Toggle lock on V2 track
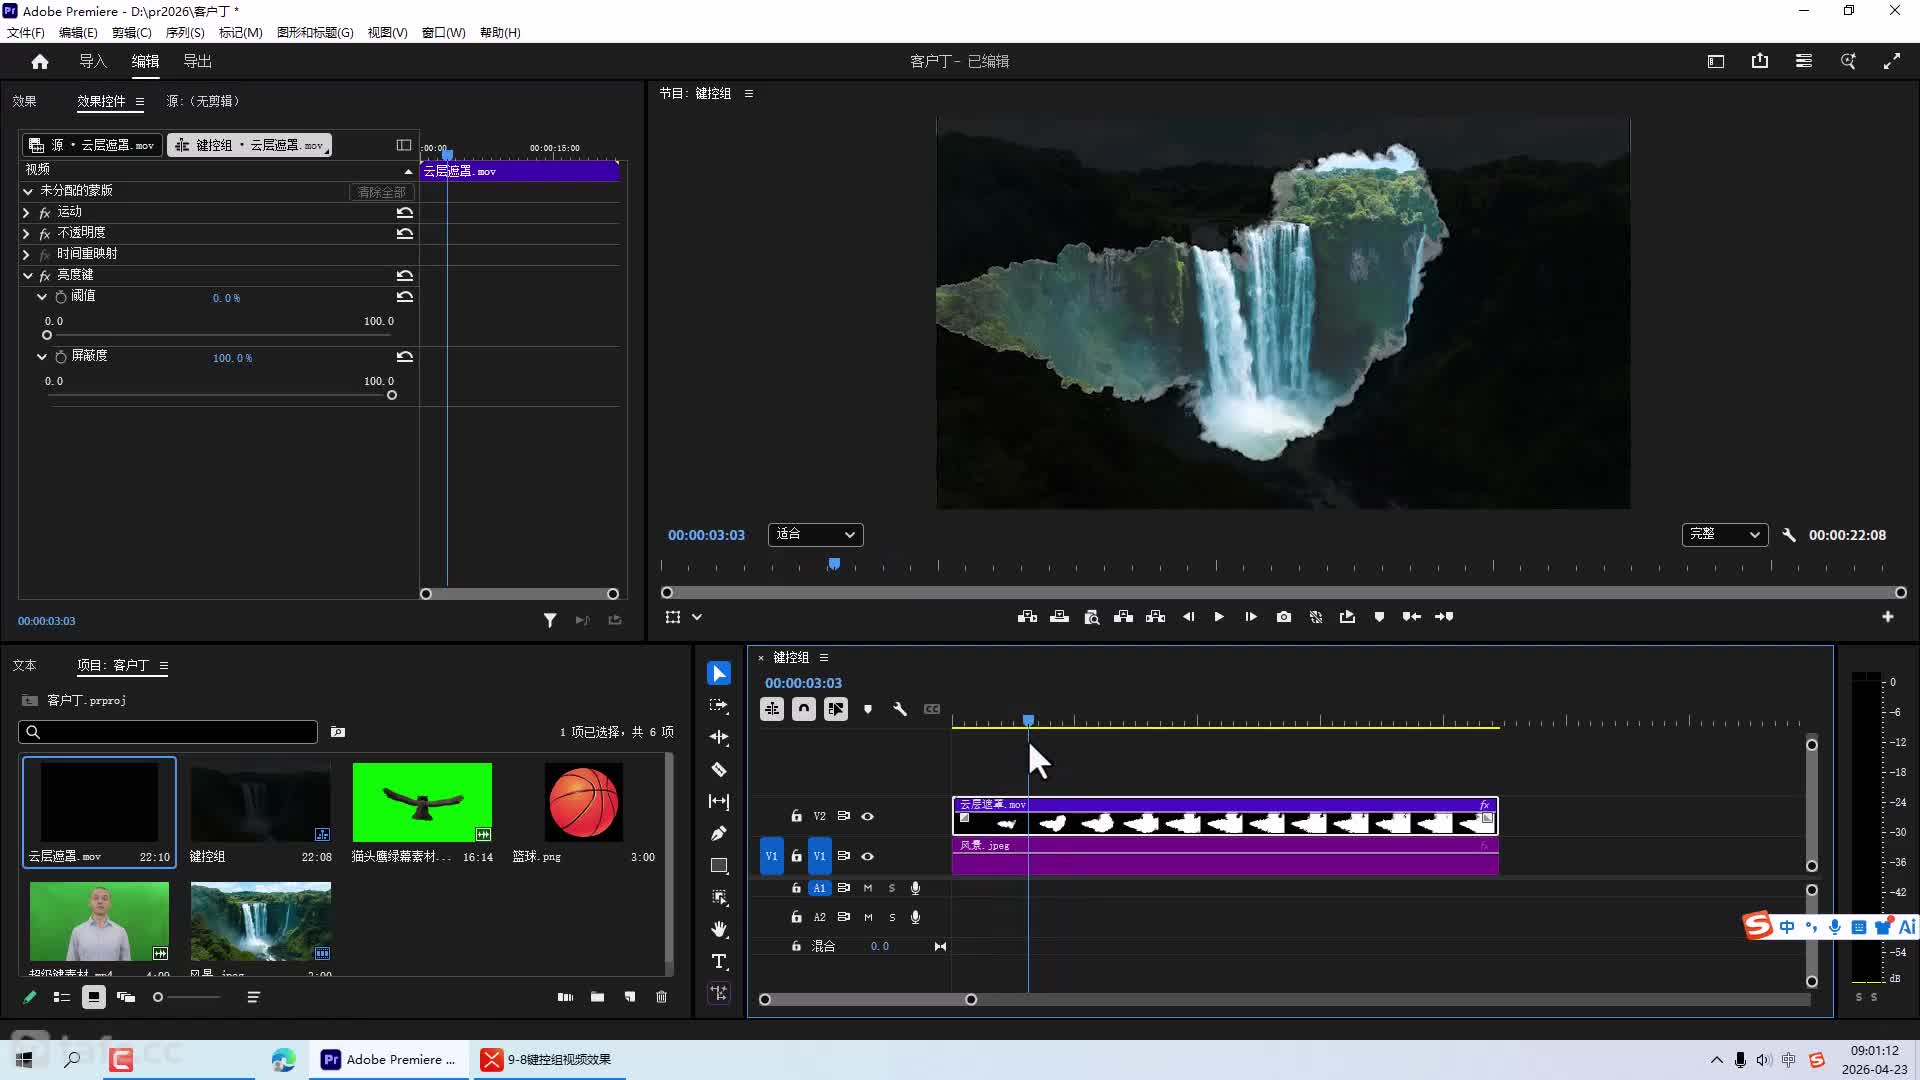Image resolution: width=1920 pixels, height=1080 pixels. 796,816
